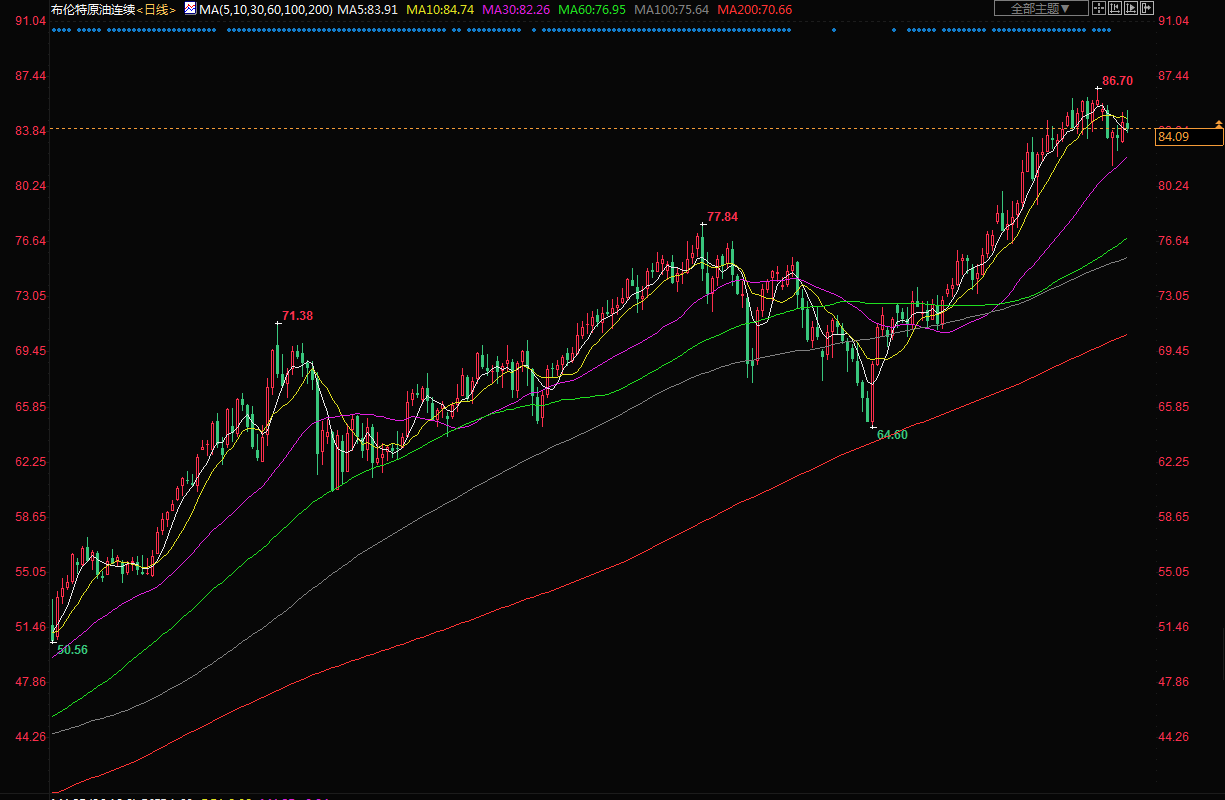Click the orange up-arrow above price 84.09

click(1218, 123)
